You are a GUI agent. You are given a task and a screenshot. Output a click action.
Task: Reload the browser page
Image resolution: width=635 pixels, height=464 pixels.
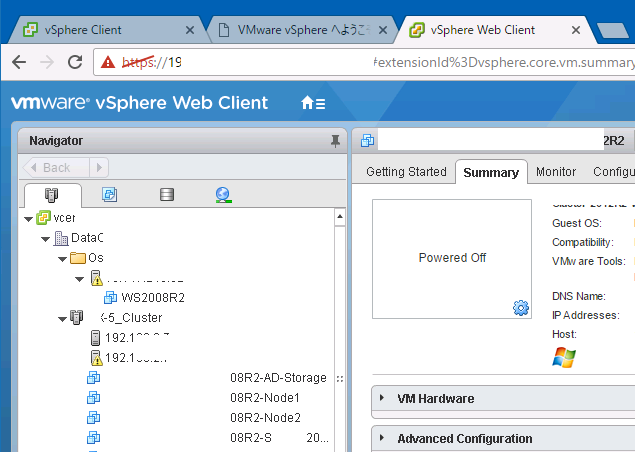point(75,62)
